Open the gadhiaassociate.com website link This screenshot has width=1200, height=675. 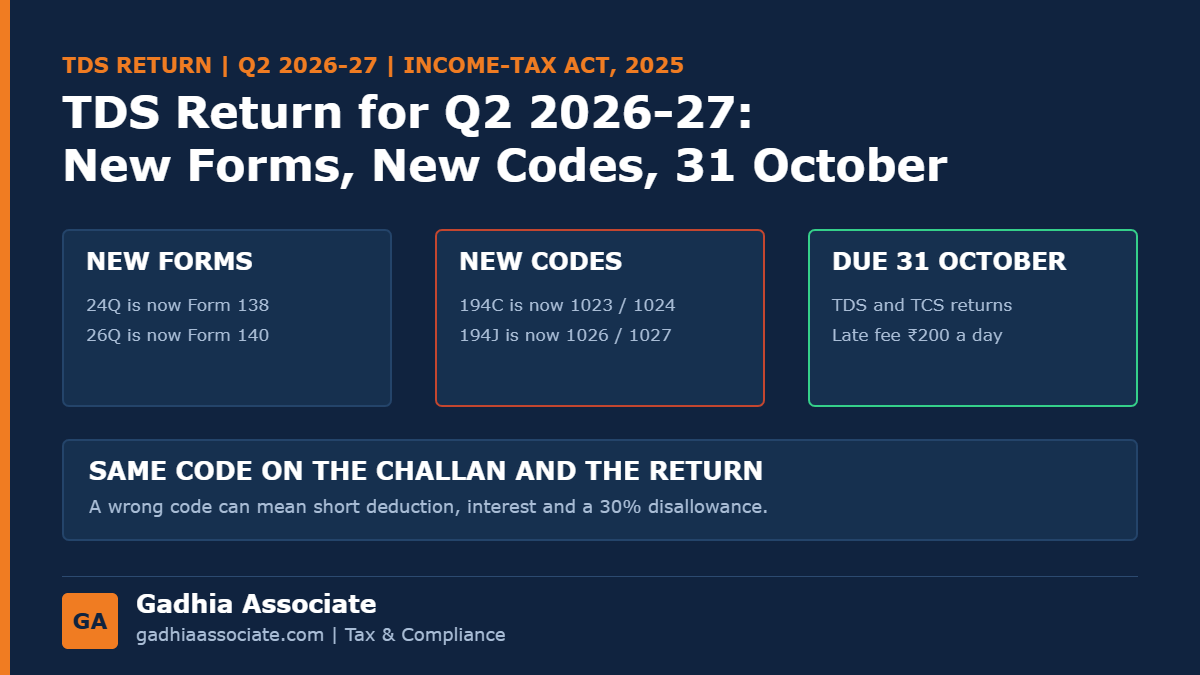coord(230,635)
